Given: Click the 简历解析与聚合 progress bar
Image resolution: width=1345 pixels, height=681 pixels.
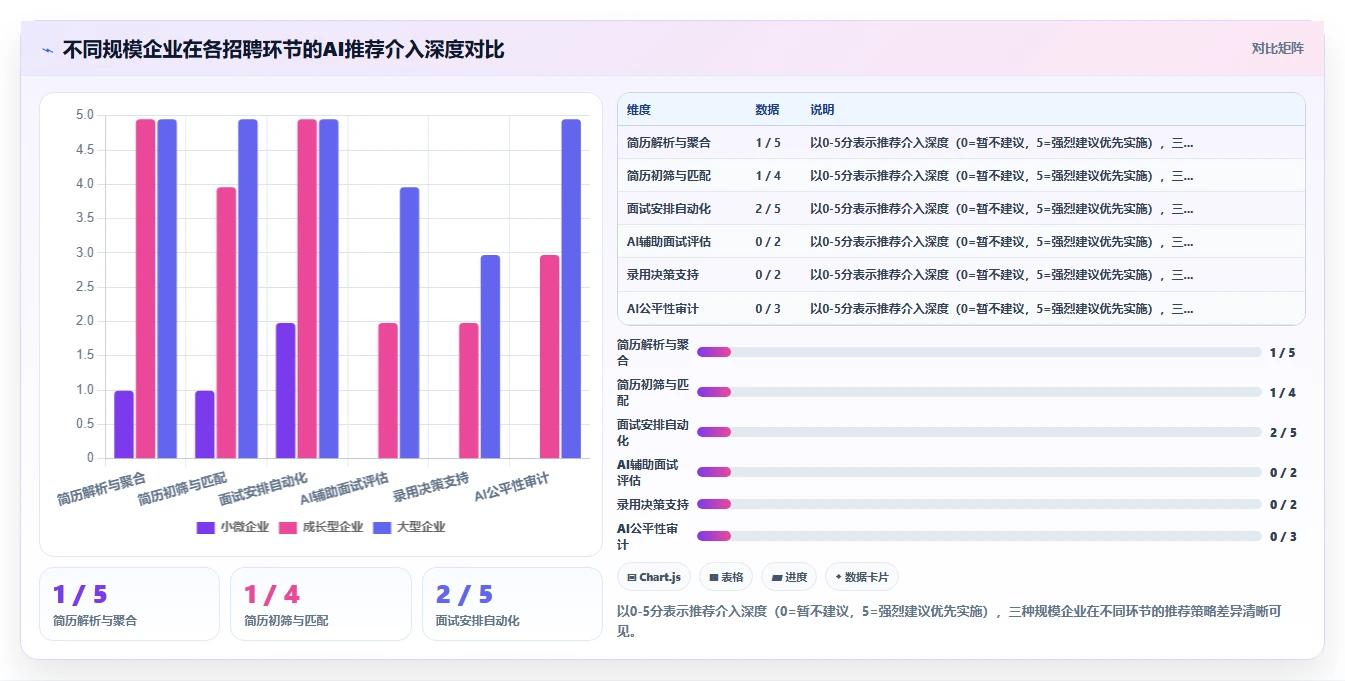Looking at the screenshot, I should click(979, 352).
